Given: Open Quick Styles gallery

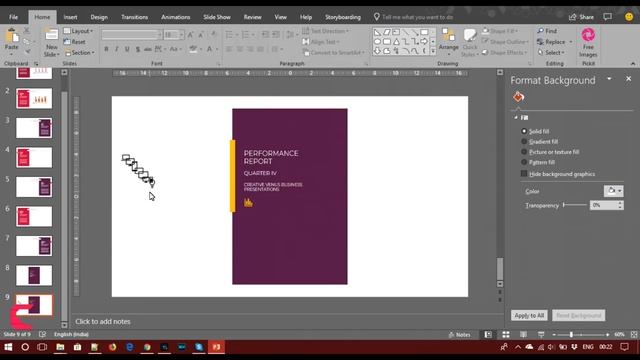Looking at the screenshot, I should [x=470, y=42].
